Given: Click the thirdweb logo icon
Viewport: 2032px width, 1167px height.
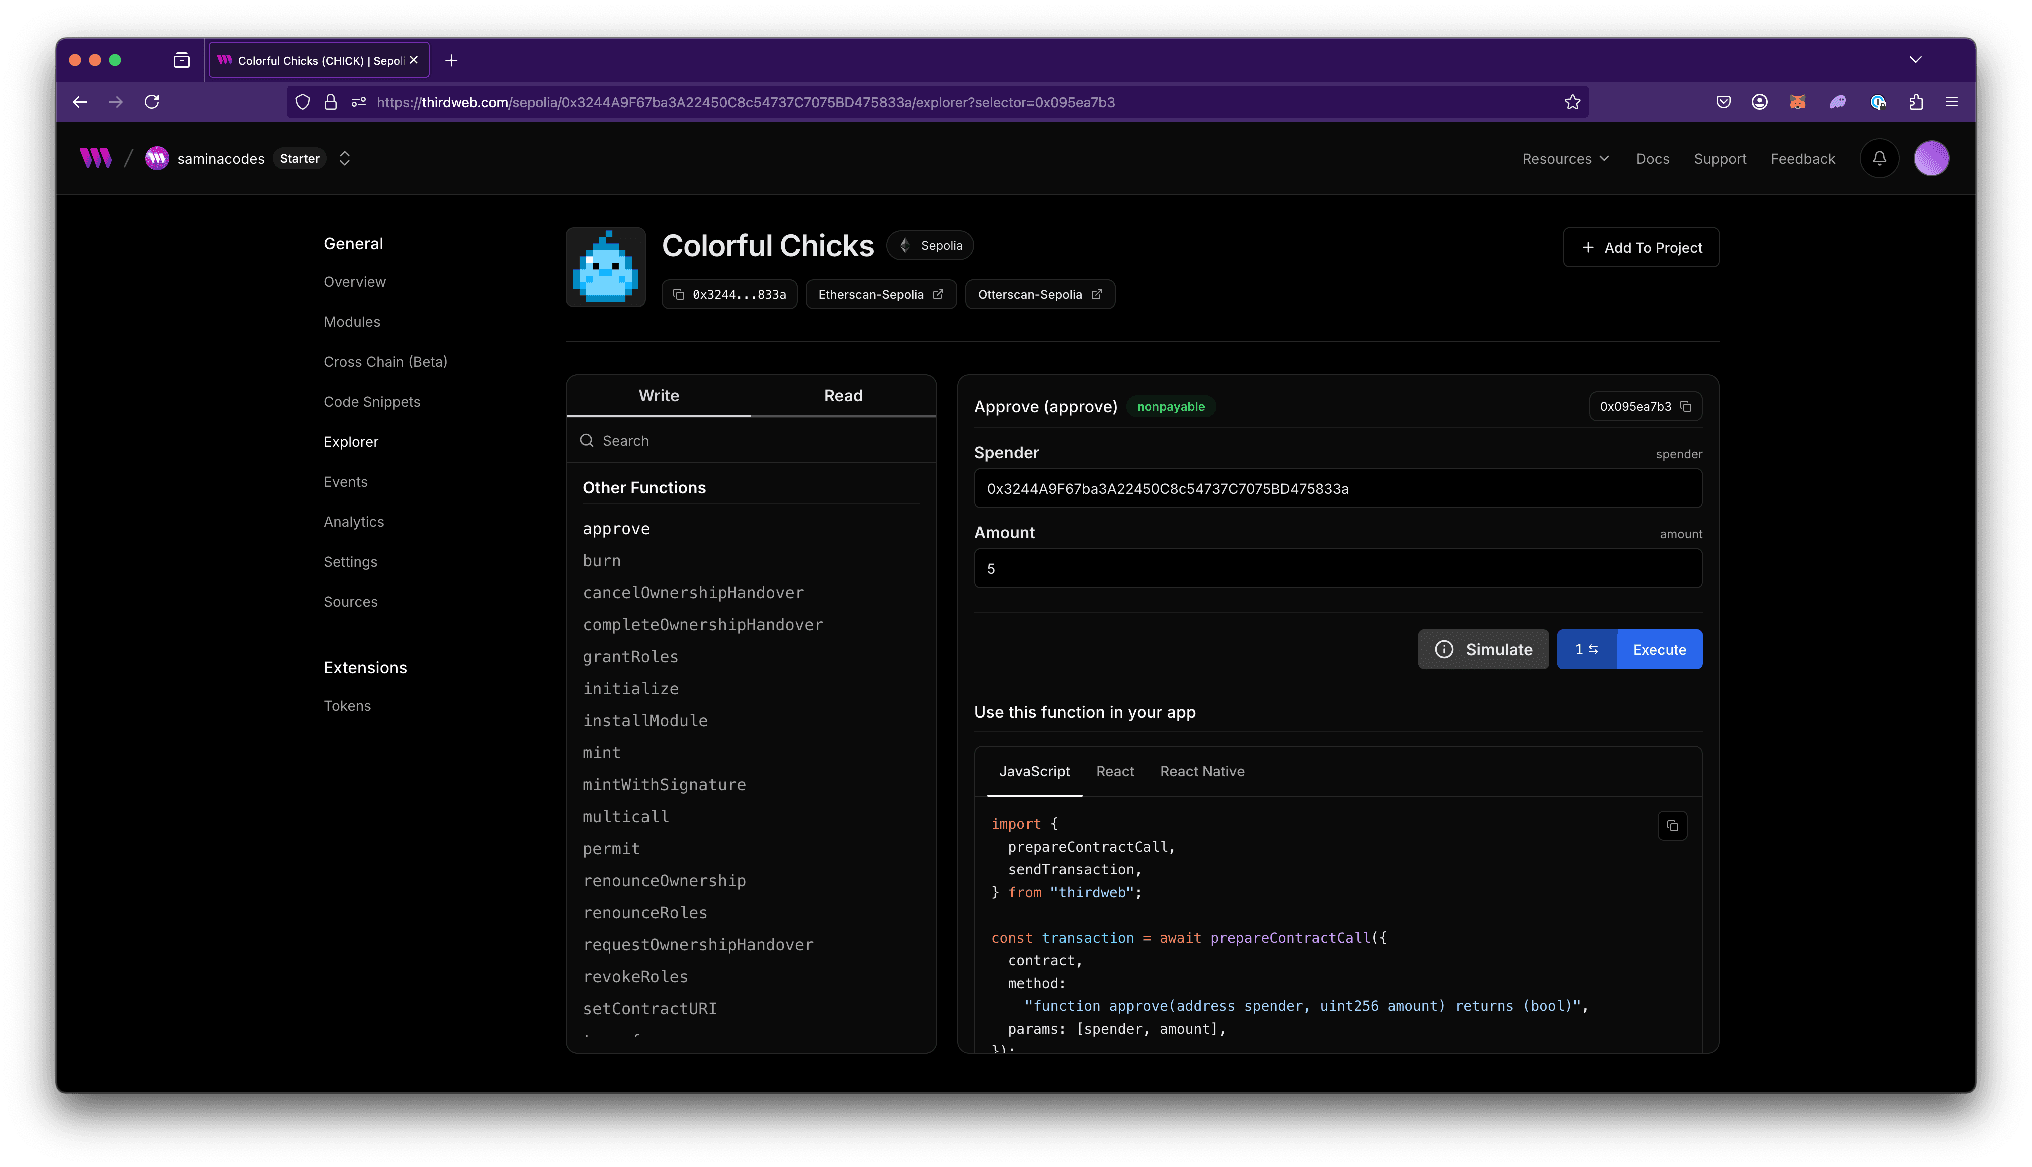Looking at the screenshot, I should [x=96, y=158].
